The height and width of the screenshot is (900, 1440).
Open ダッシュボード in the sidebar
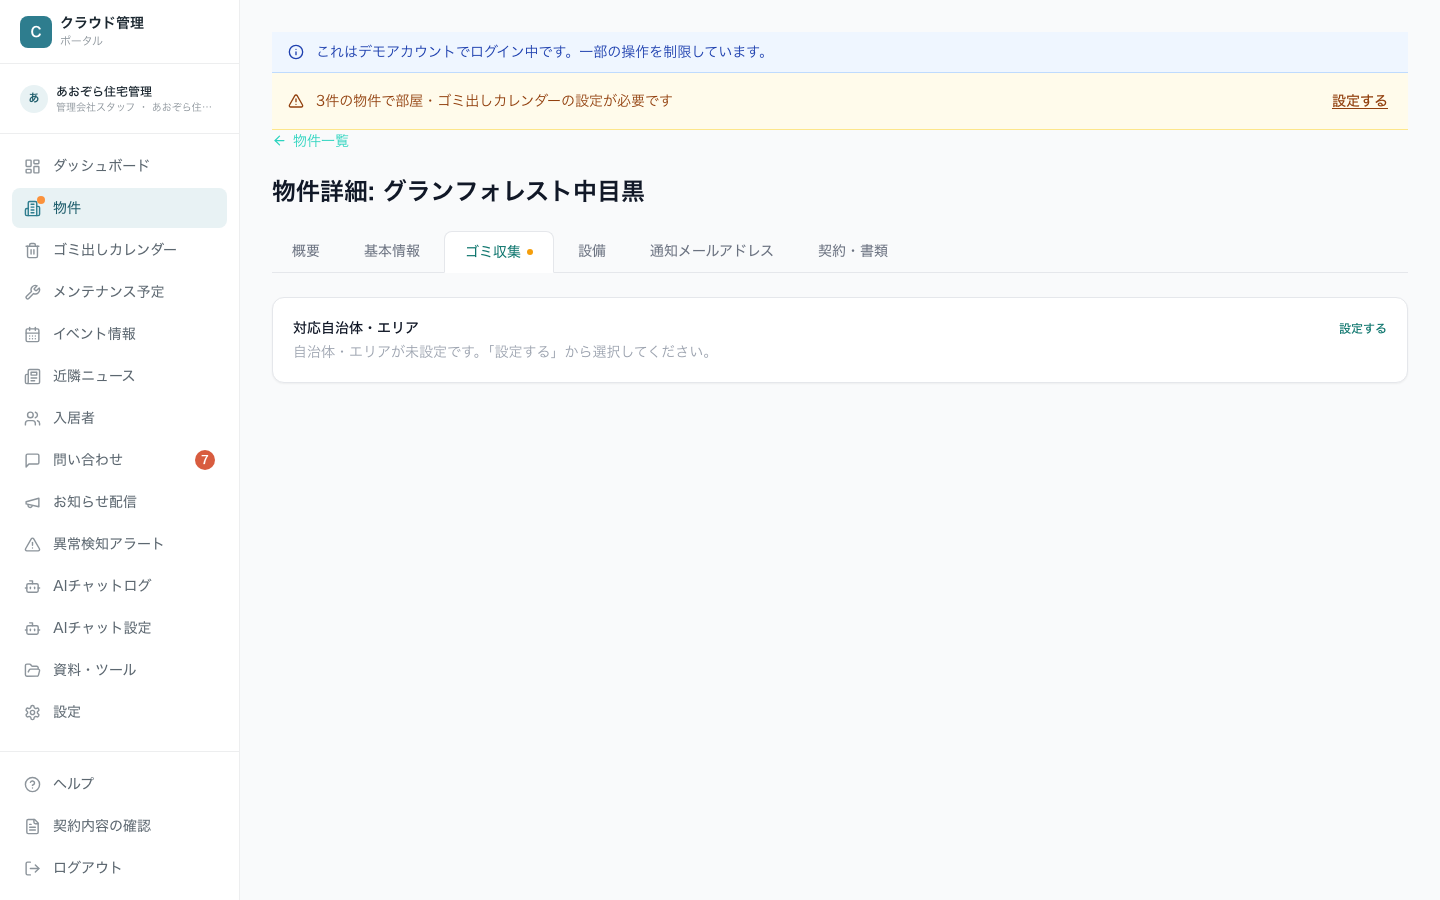click(x=119, y=166)
